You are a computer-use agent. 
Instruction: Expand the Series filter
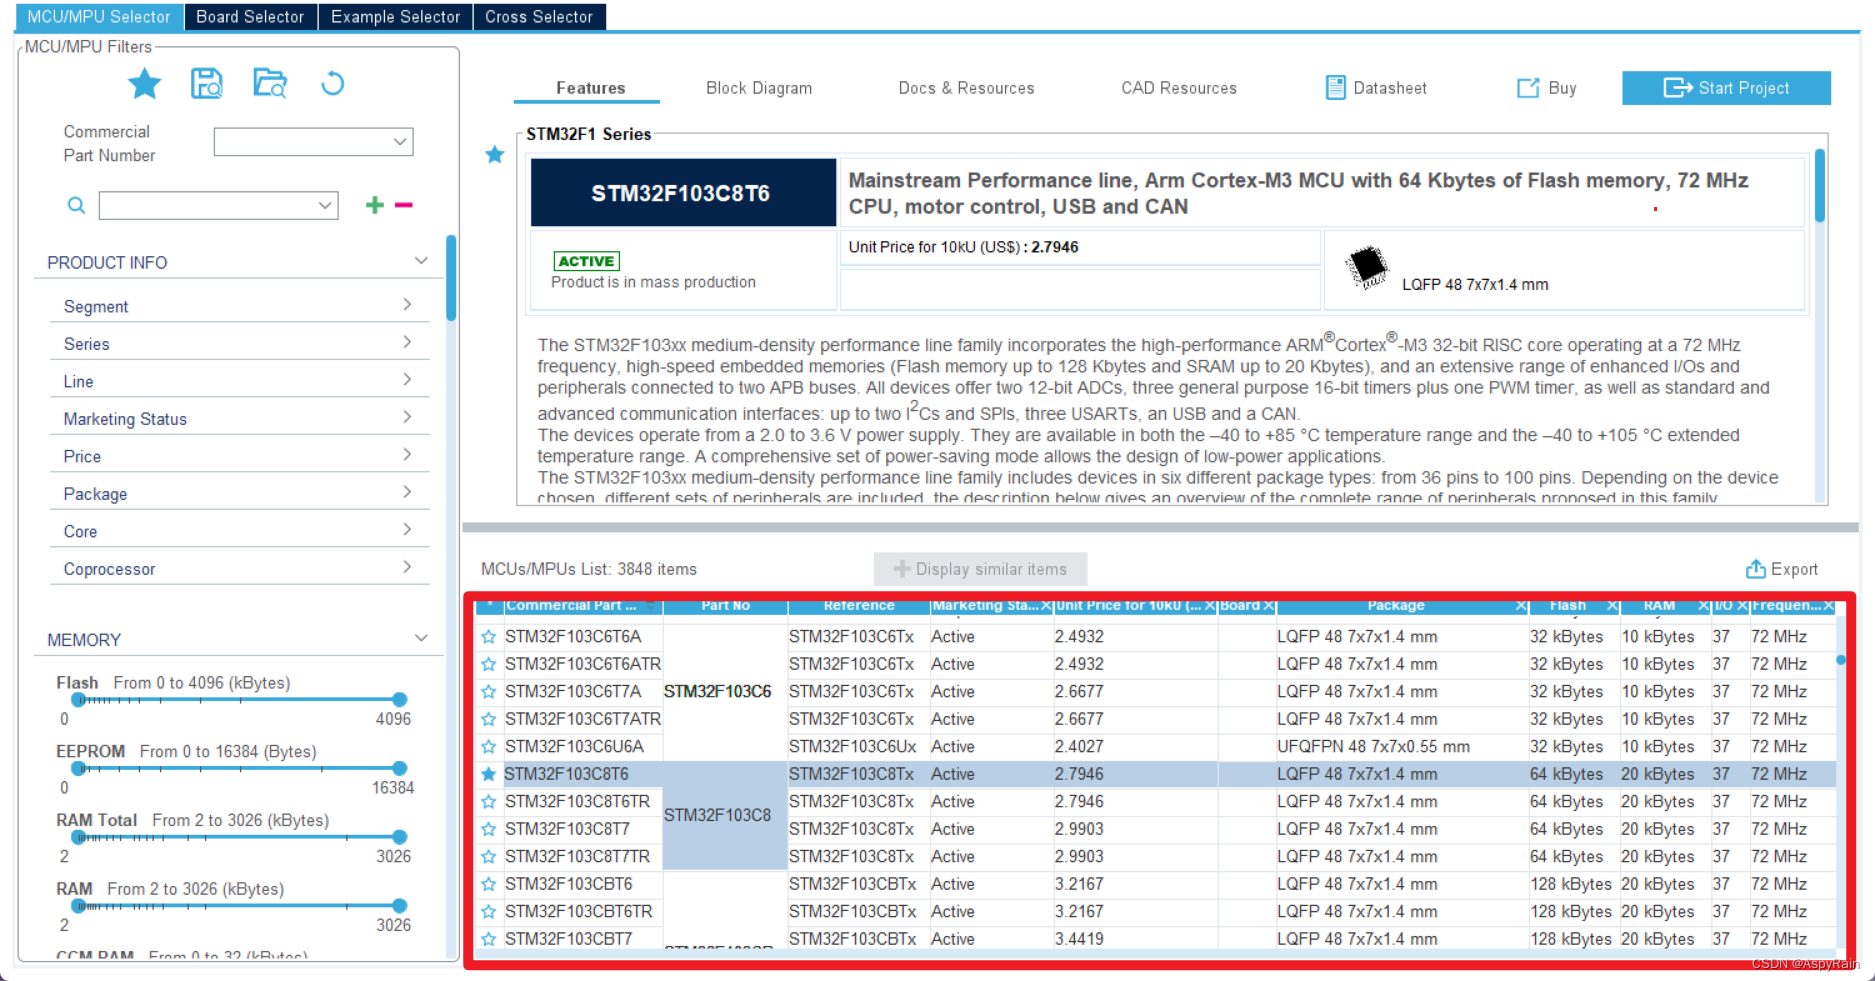pyautogui.click(x=407, y=342)
